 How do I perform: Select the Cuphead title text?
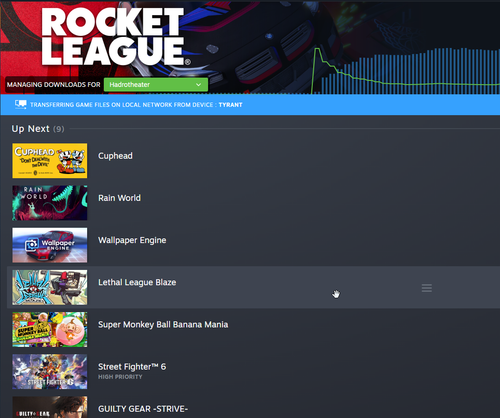tap(115, 156)
